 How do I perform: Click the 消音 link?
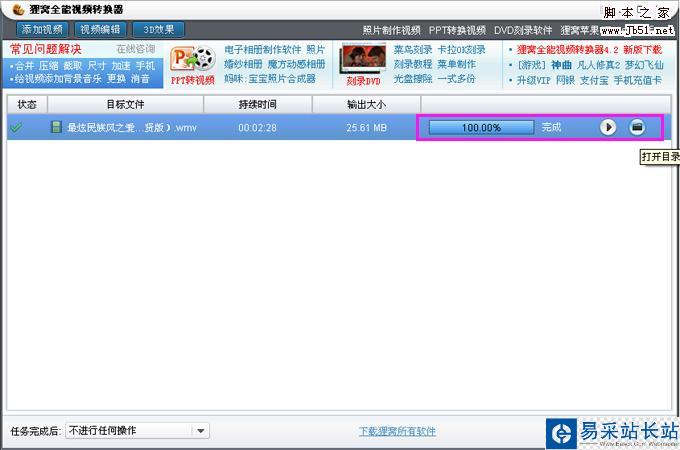coord(140,79)
